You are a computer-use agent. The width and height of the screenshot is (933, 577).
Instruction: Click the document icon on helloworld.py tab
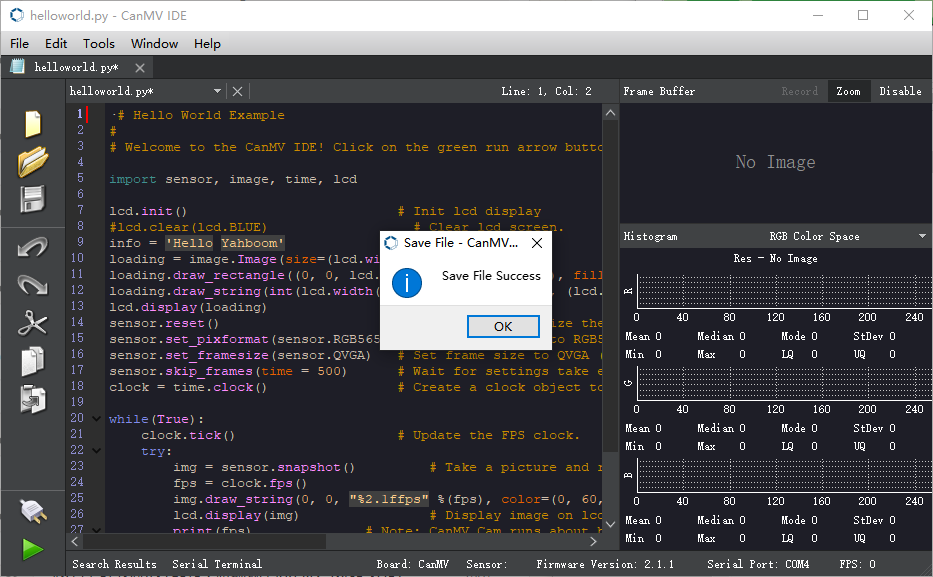point(18,67)
